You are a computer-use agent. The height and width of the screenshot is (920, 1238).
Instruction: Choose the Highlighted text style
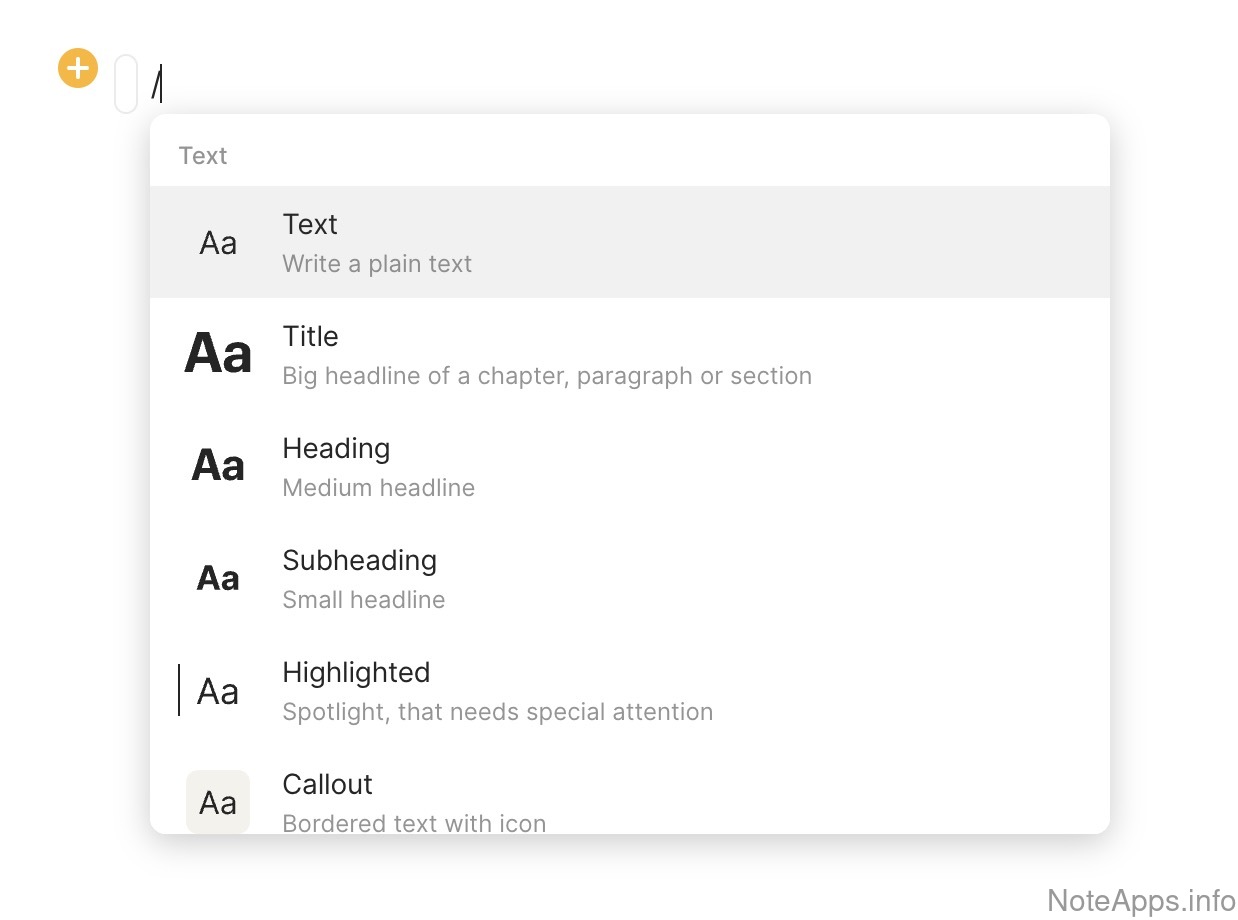(356, 673)
